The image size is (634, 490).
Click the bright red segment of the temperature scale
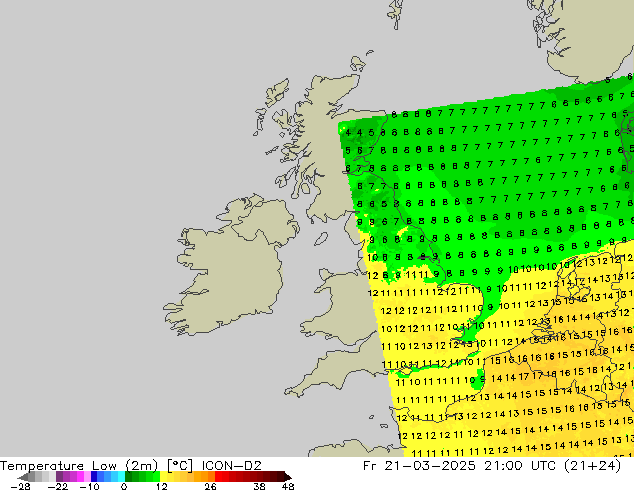pos(222,476)
